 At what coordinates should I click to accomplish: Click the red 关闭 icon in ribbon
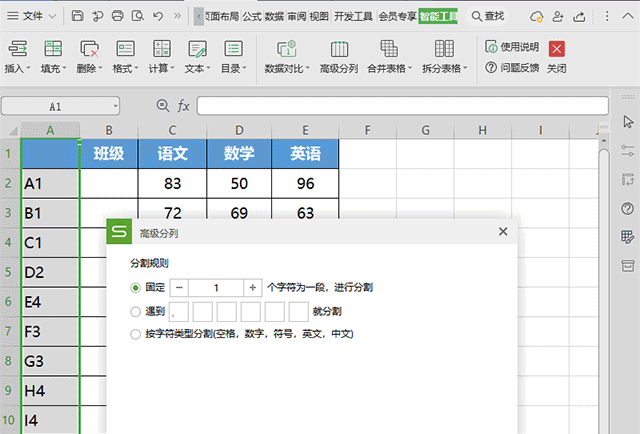click(x=556, y=48)
